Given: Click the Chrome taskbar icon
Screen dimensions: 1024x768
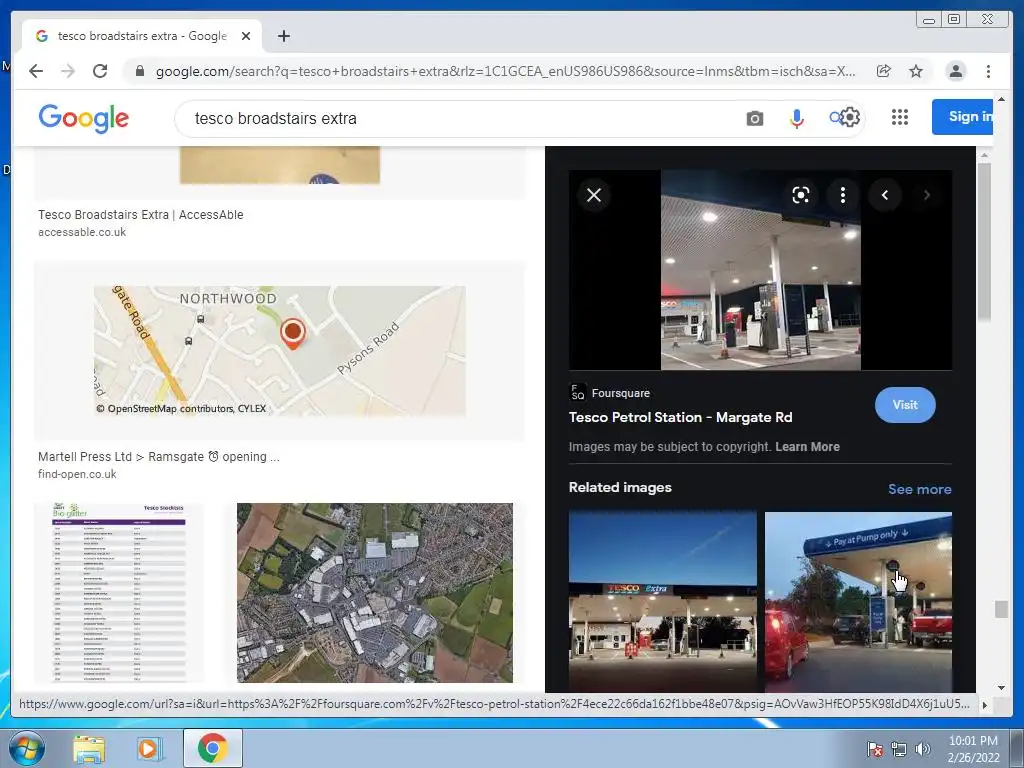Looking at the screenshot, I should coord(213,748).
